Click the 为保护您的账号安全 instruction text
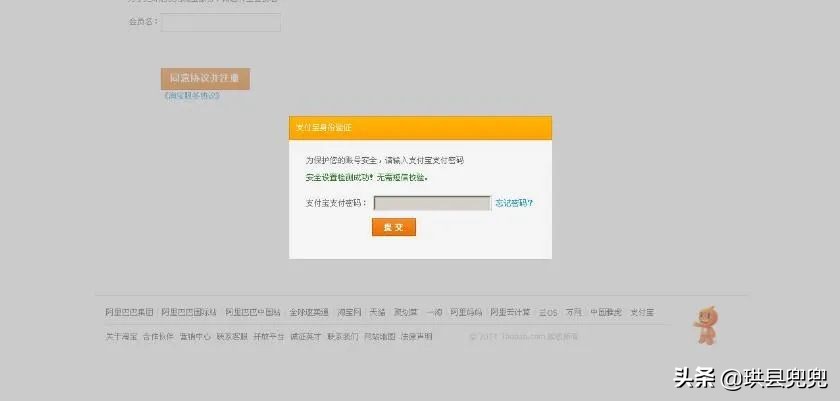 coord(385,160)
